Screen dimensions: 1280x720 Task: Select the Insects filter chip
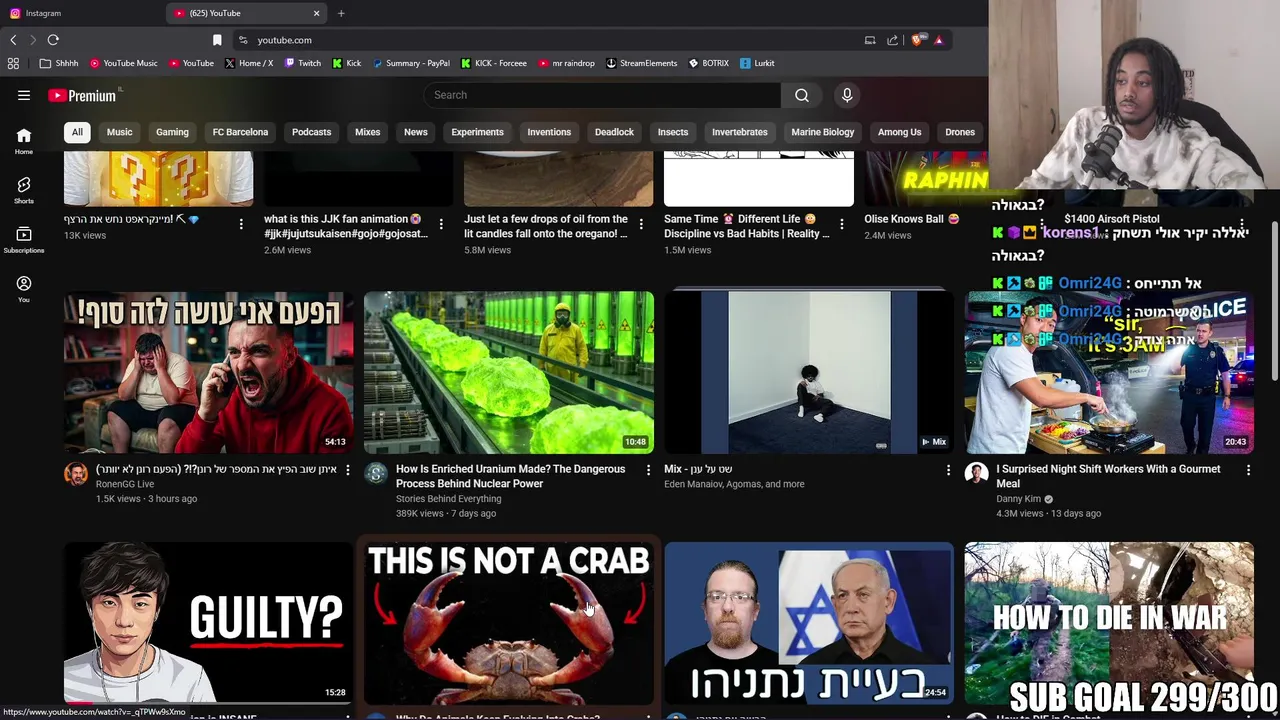click(x=673, y=132)
